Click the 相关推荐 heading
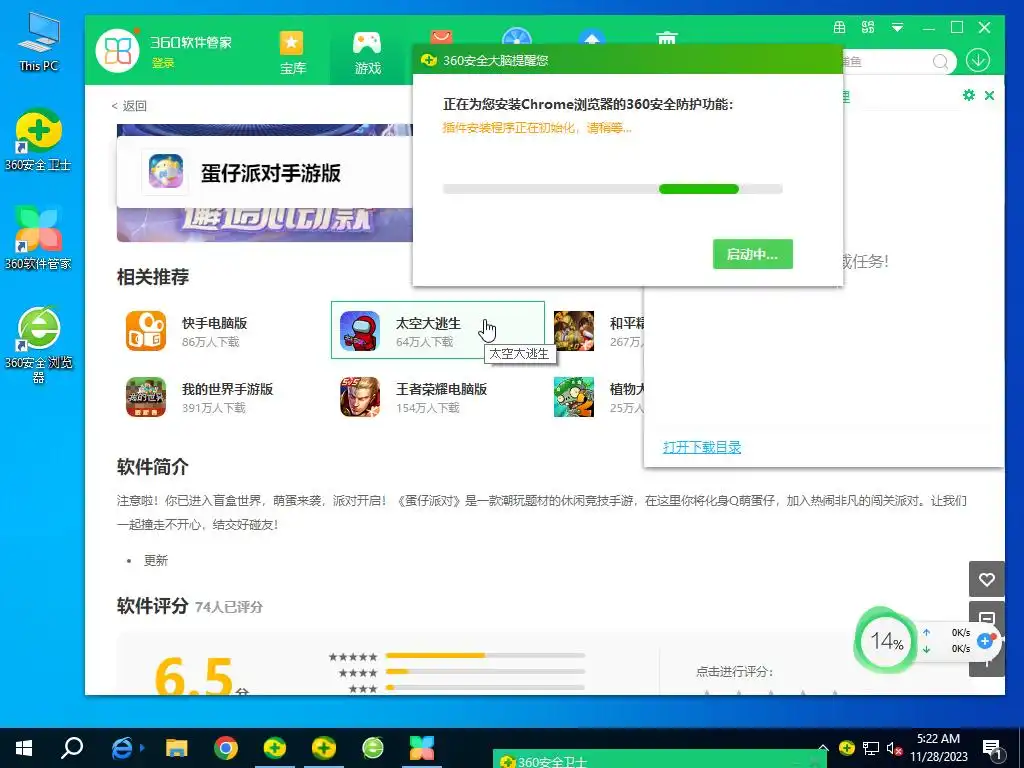 [x=153, y=277]
